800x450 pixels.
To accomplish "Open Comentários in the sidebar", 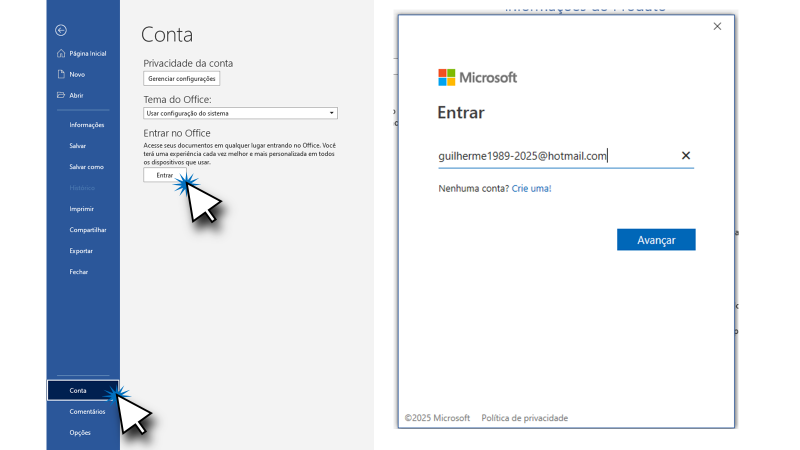I will [87, 411].
